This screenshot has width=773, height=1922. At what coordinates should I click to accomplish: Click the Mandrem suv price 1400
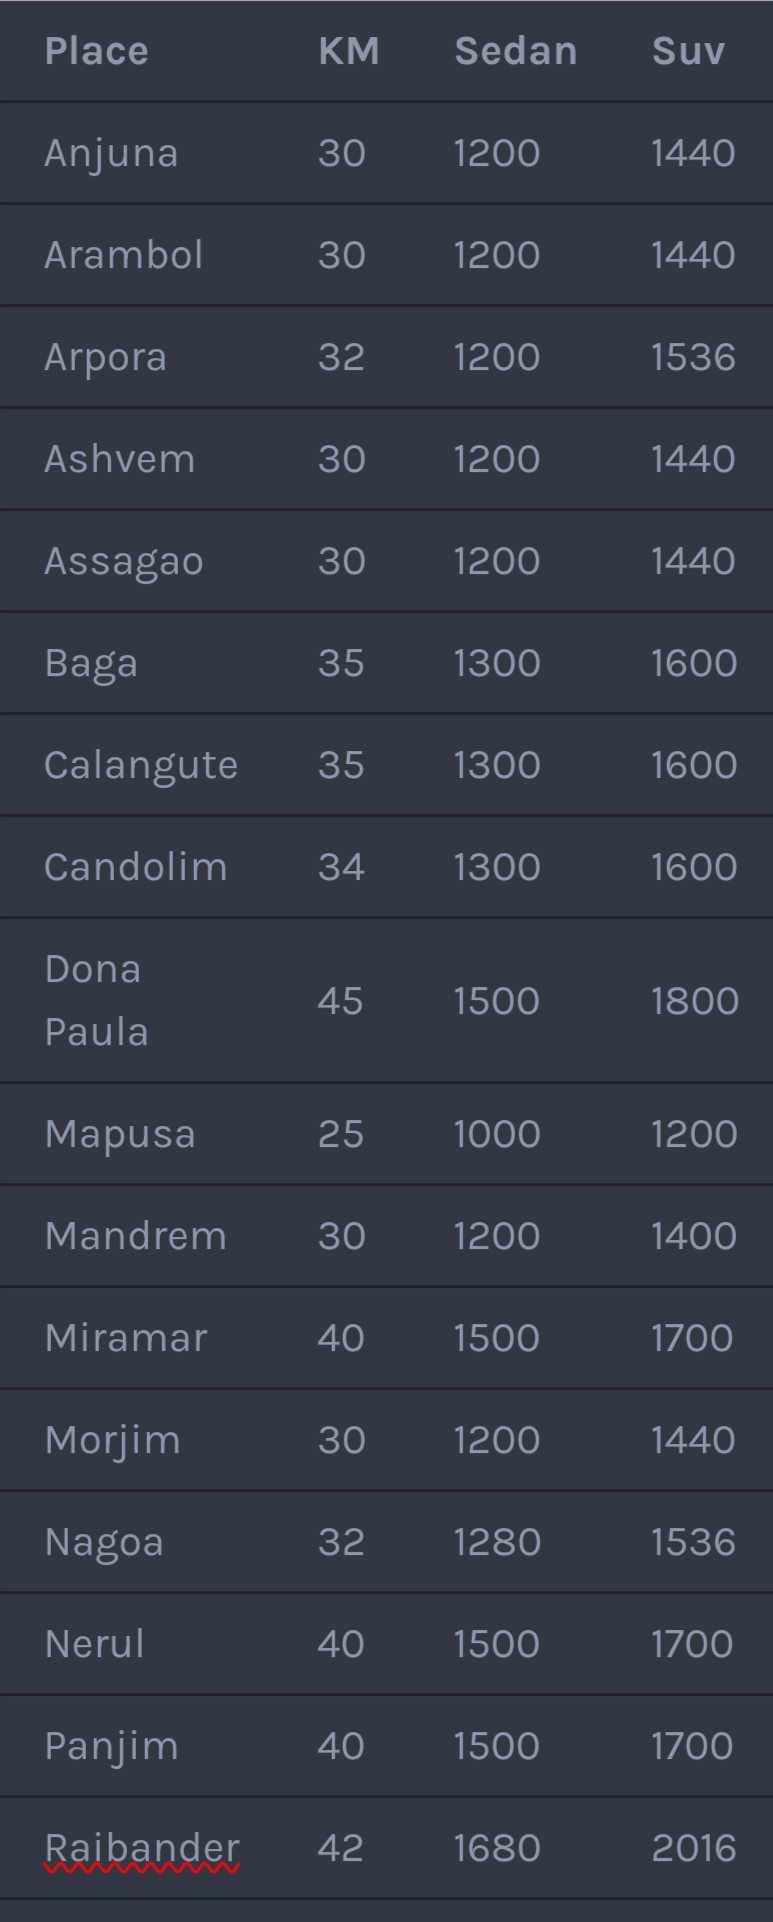click(x=694, y=1236)
